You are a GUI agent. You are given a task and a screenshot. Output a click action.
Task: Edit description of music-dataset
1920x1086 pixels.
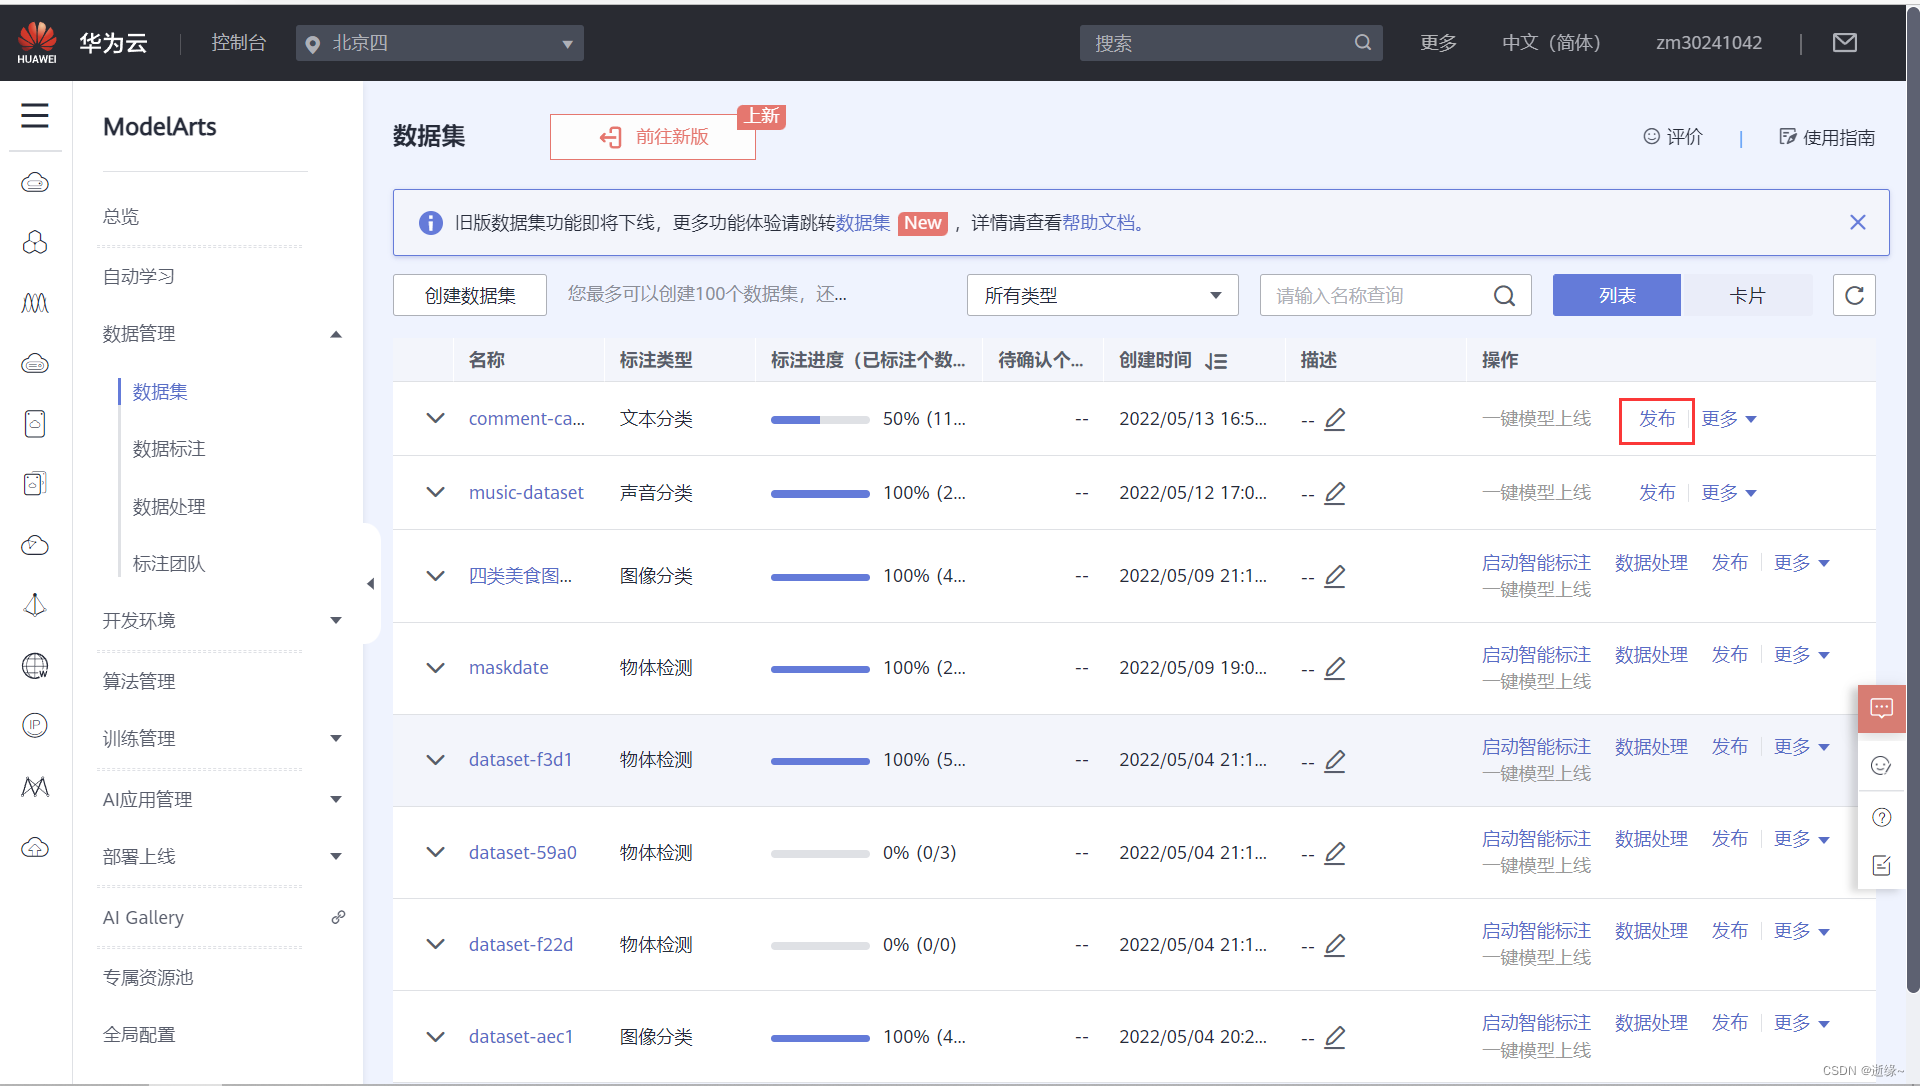coord(1335,493)
